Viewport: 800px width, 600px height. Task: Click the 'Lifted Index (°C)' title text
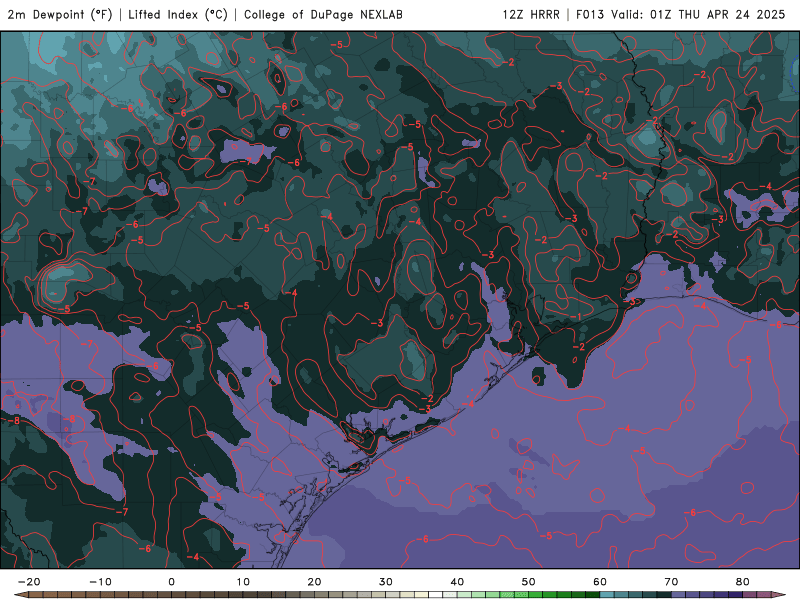point(178,14)
